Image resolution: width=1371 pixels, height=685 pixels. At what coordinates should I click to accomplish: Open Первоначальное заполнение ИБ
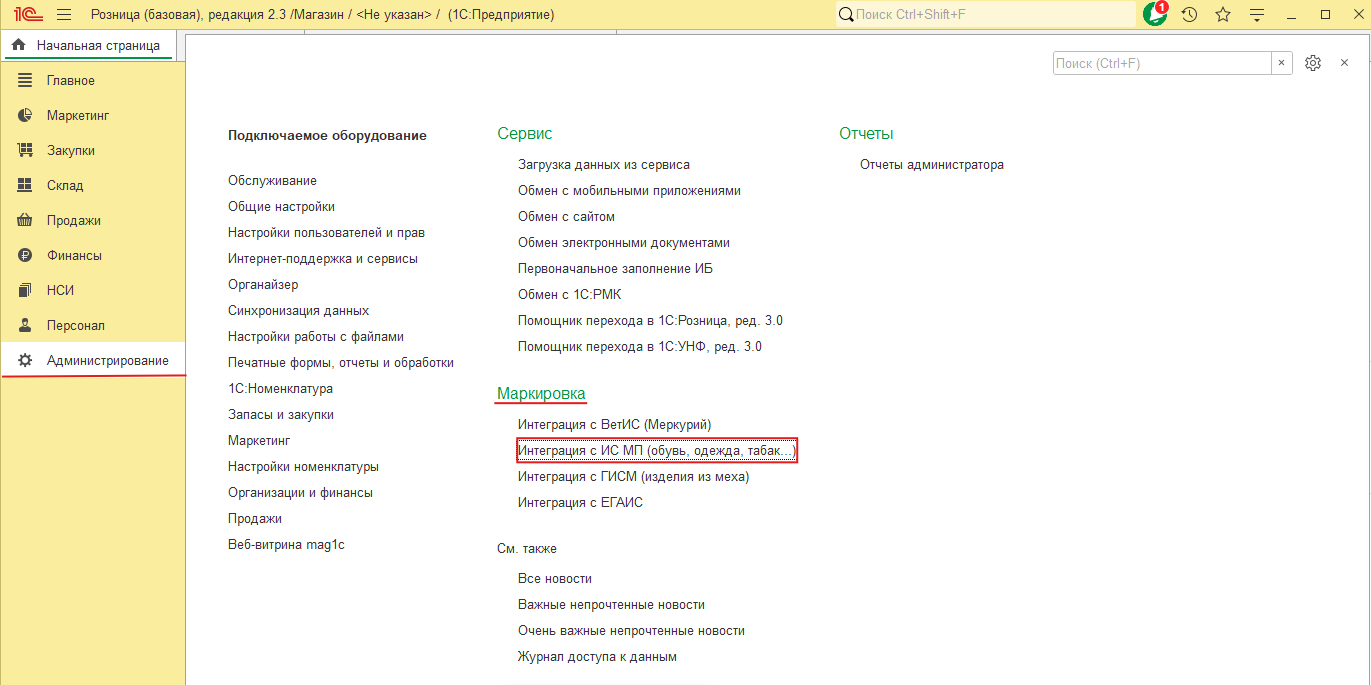coord(615,269)
